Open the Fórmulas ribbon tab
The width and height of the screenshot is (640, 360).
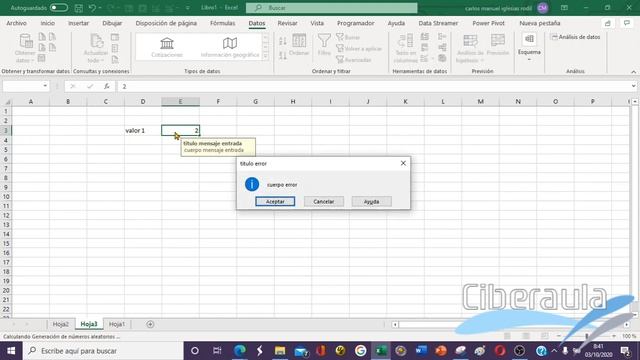pos(222,23)
